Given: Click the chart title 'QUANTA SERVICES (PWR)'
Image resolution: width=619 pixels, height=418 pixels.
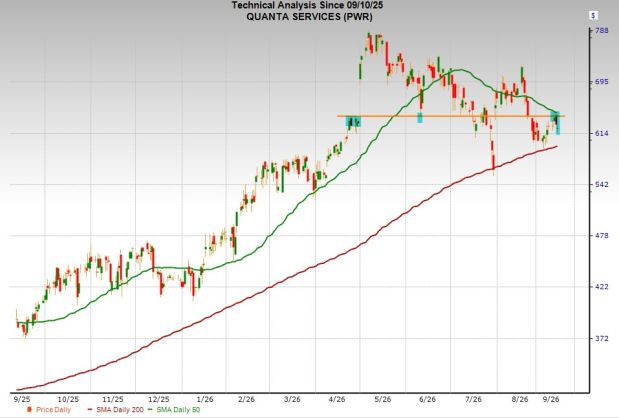Looking at the screenshot, I should click(309, 17).
